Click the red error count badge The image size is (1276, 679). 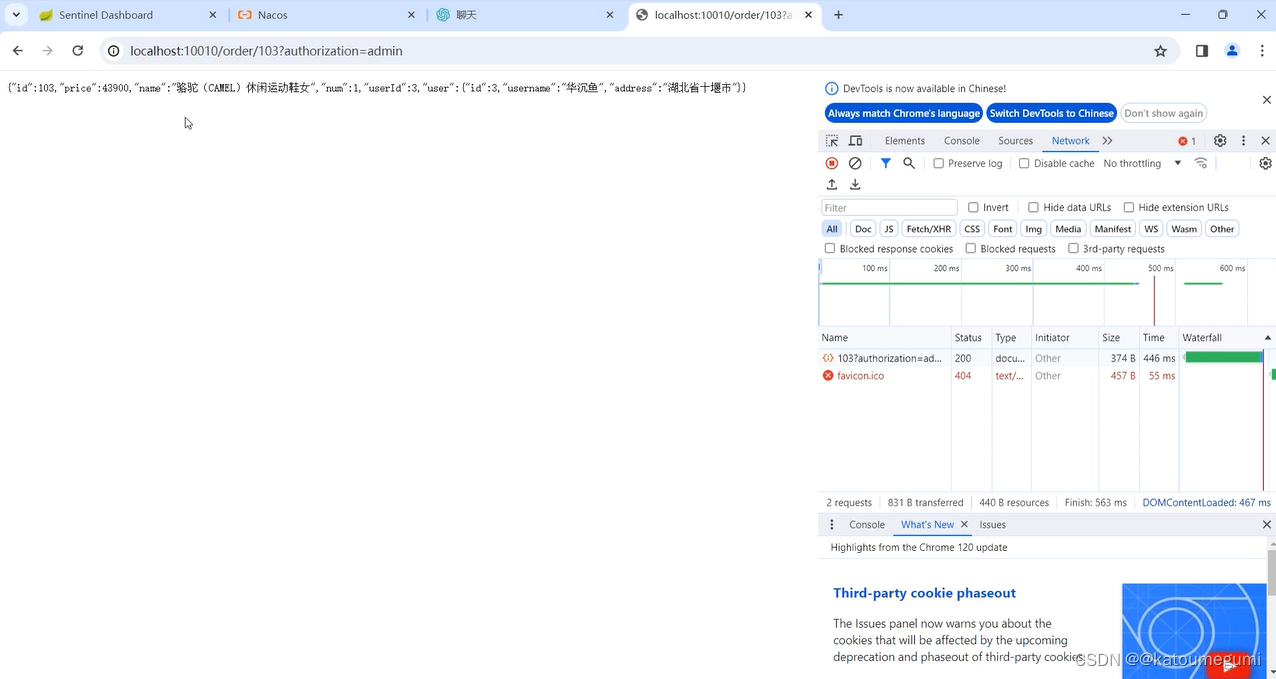coord(1187,141)
